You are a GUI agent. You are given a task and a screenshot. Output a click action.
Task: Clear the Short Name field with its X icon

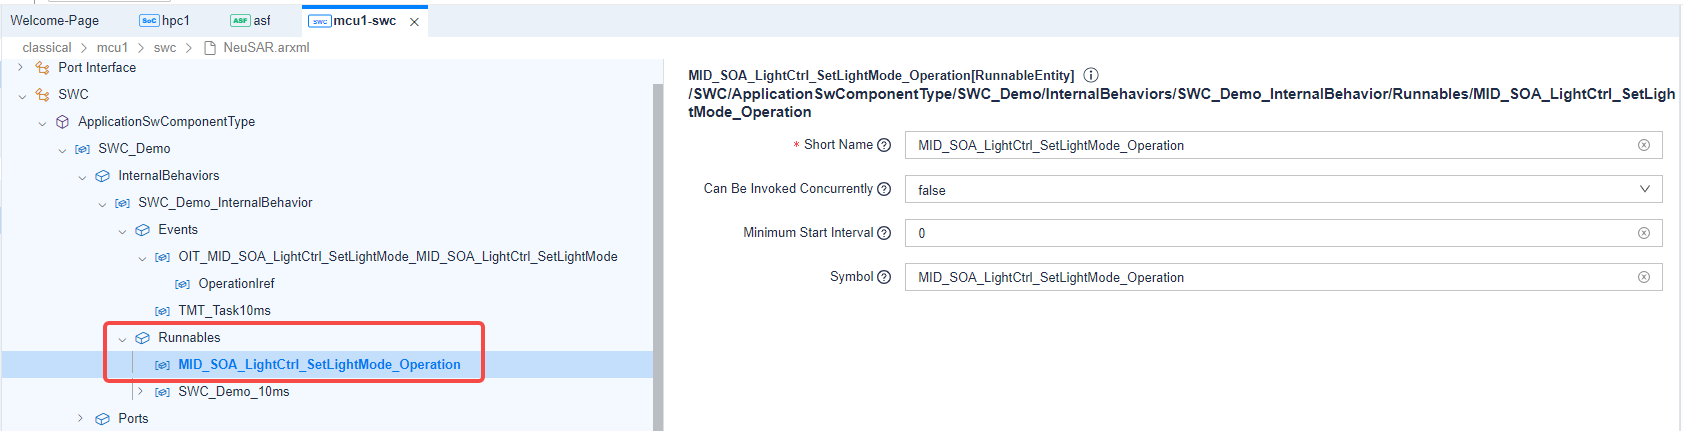[1643, 145]
